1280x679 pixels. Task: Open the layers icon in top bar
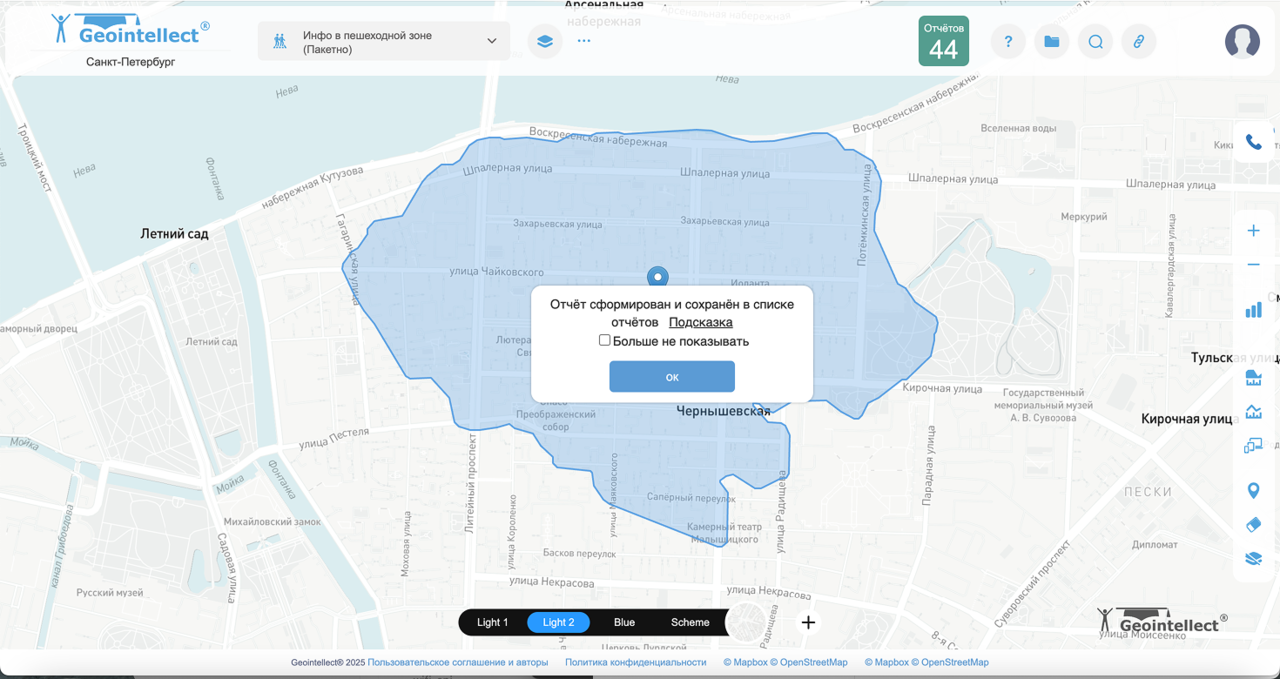point(545,42)
